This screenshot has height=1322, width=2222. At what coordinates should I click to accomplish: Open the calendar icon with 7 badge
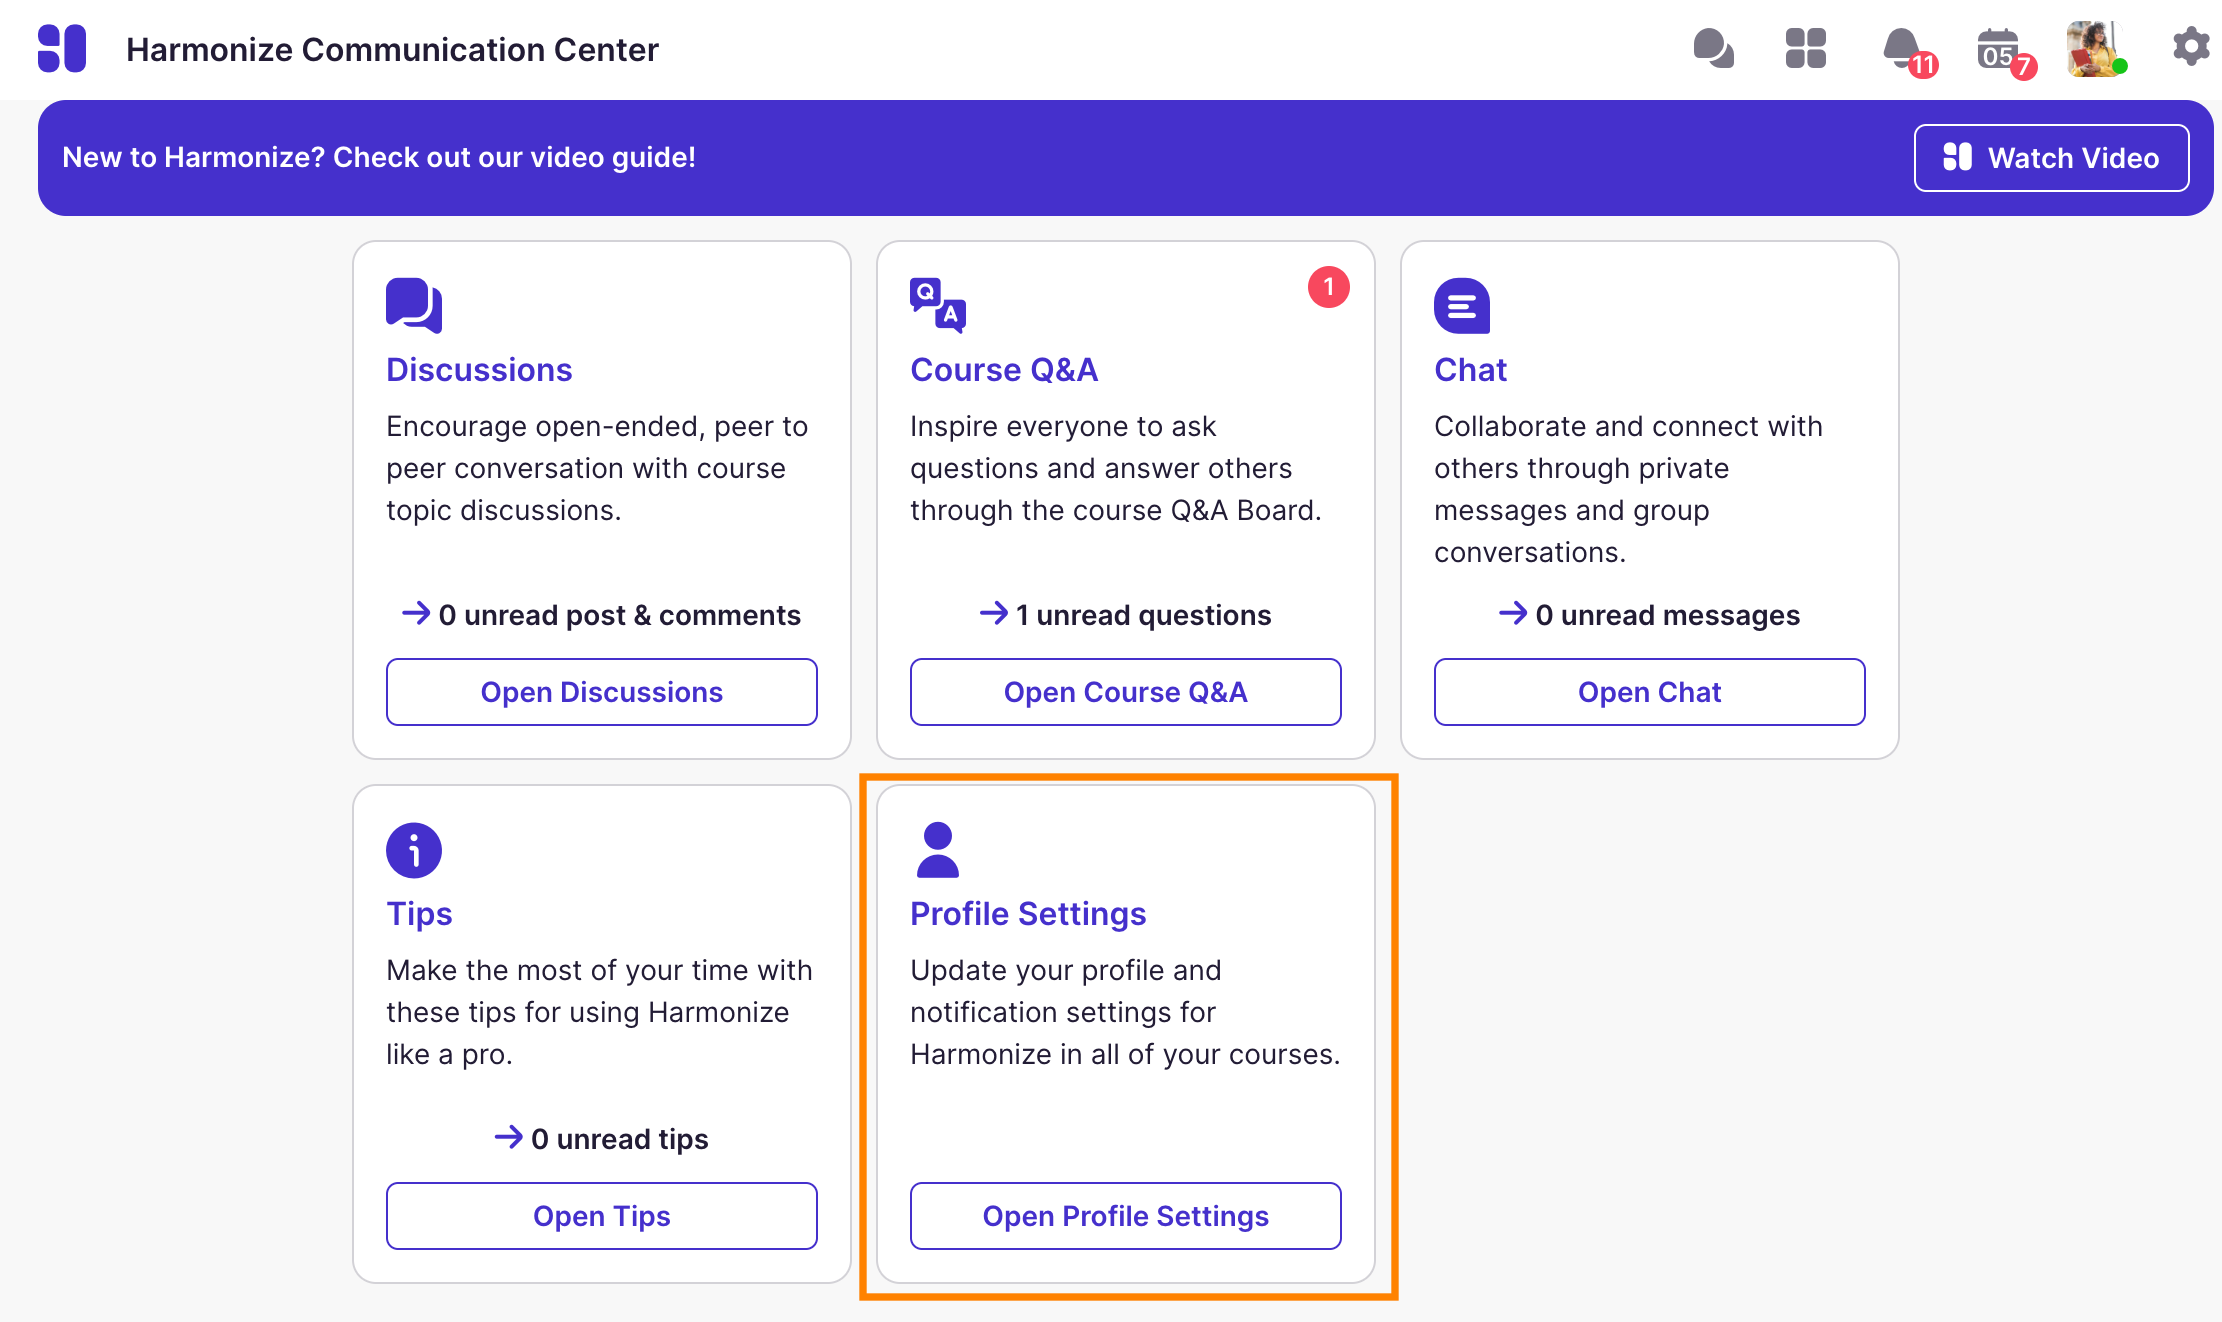pyautogui.click(x=1998, y=50)
